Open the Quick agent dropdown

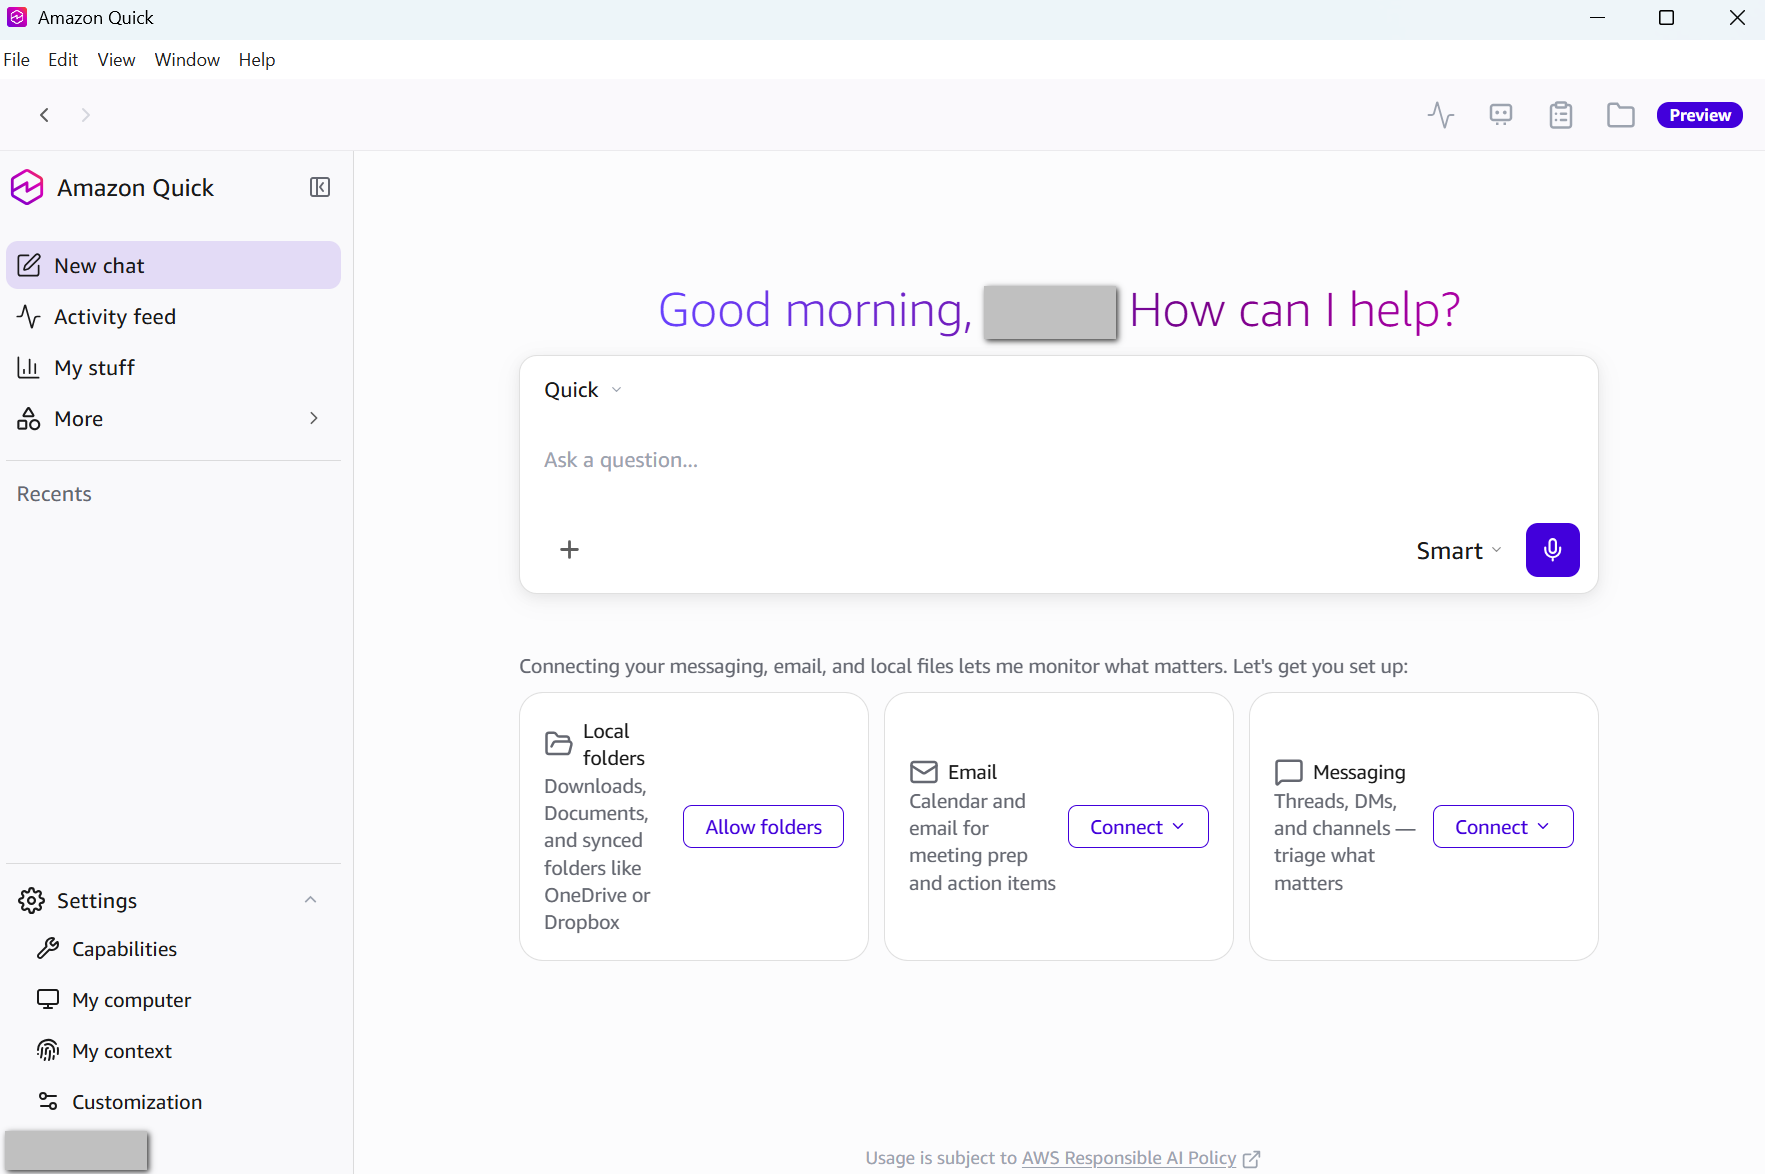click(x=583, y=390)
